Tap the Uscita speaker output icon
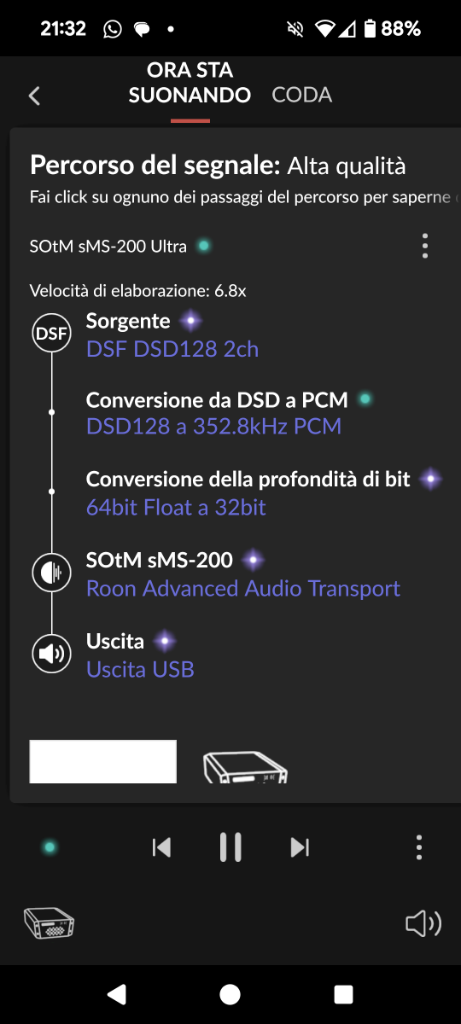 [x=52, y=654]
